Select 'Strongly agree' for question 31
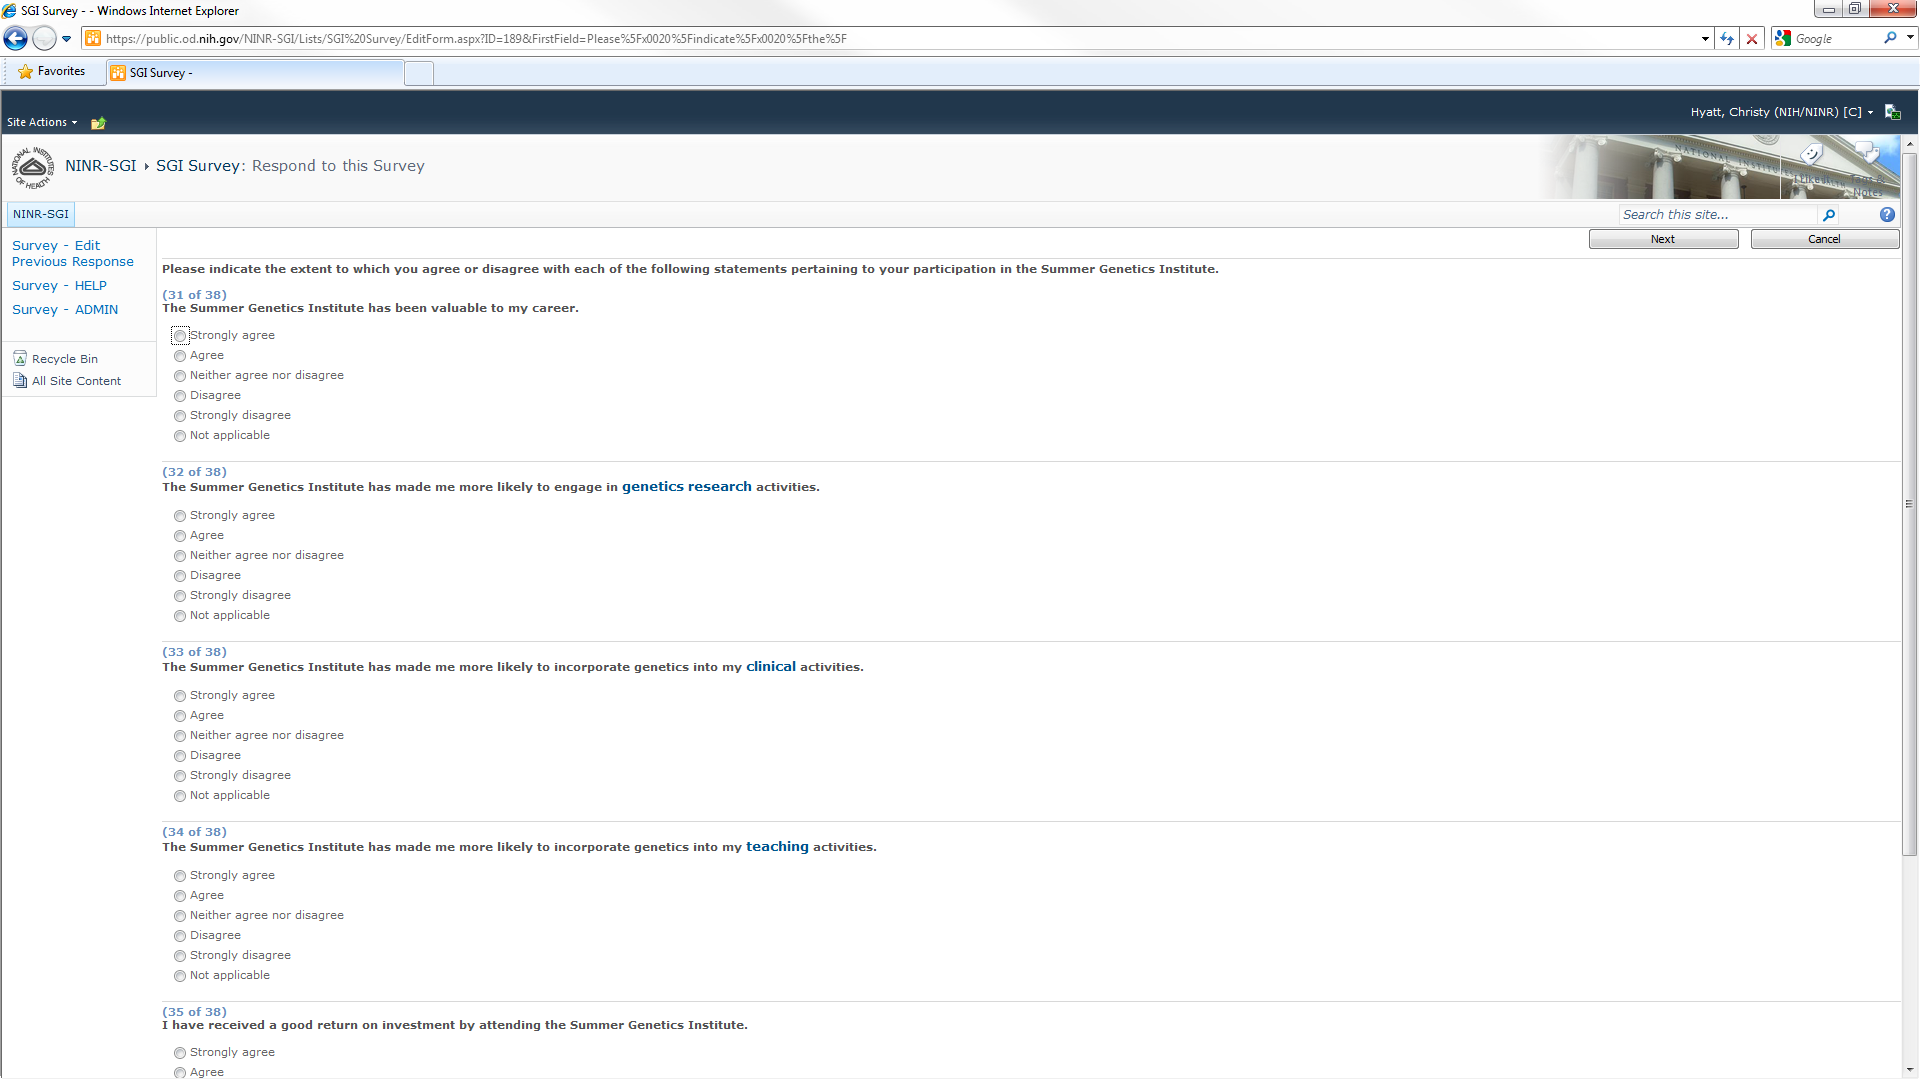1920x1080 pixels. pos(180,336)
